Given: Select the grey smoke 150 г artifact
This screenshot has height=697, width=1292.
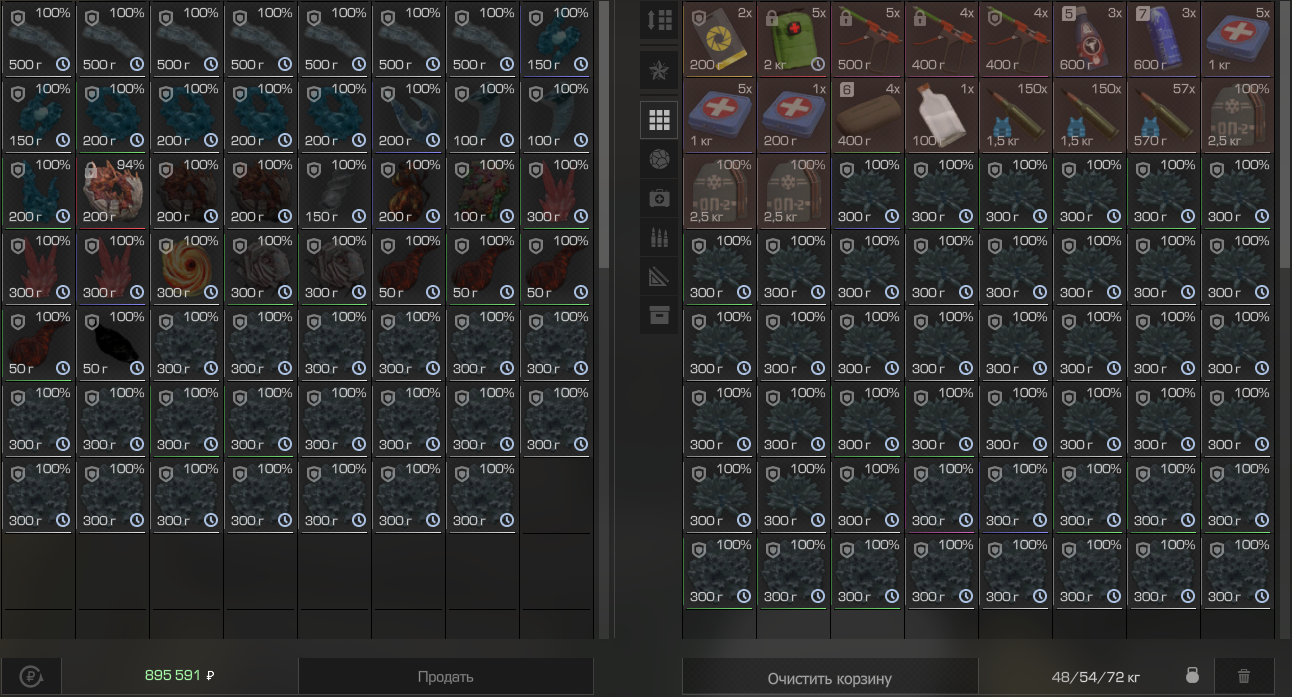Looking at the screenshot, I should 335,191.
